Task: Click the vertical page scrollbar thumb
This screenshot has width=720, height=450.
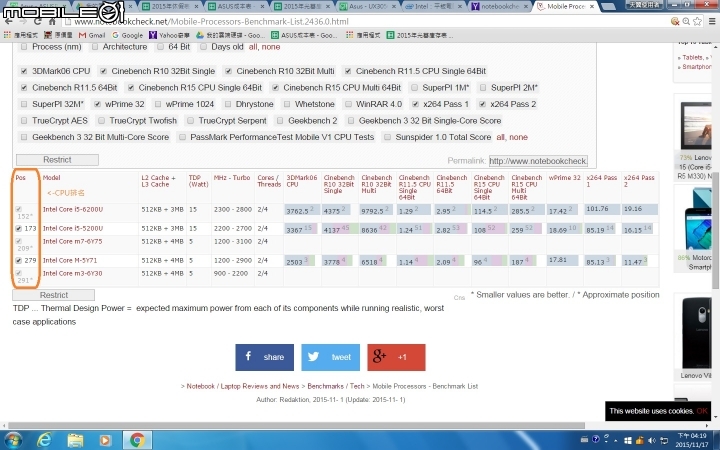Action: coord(715,230)
